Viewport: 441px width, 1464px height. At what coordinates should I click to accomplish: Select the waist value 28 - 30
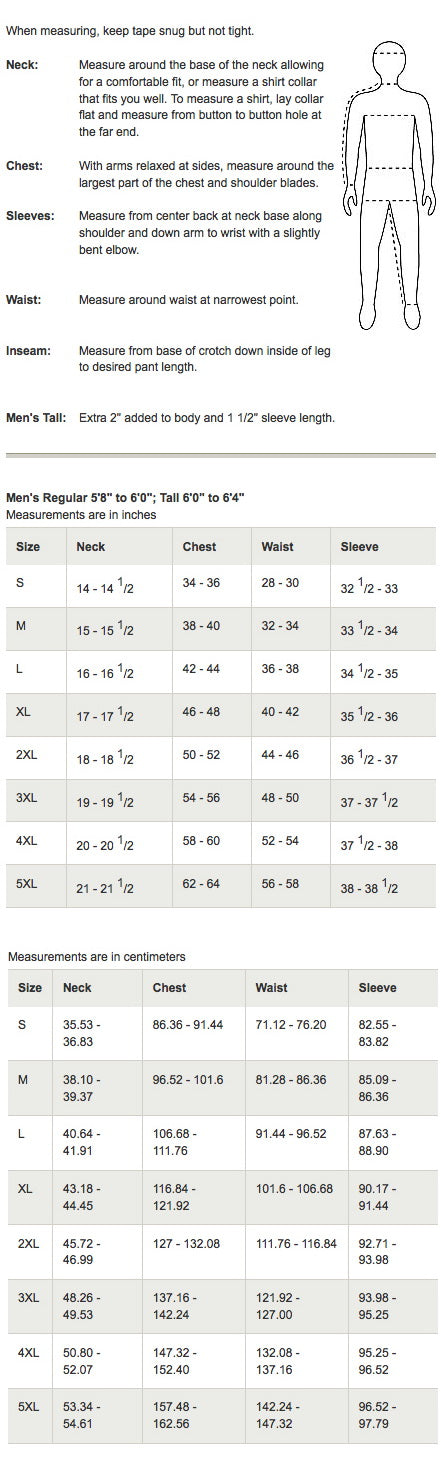pyautogui.click(x=280, y=583)
